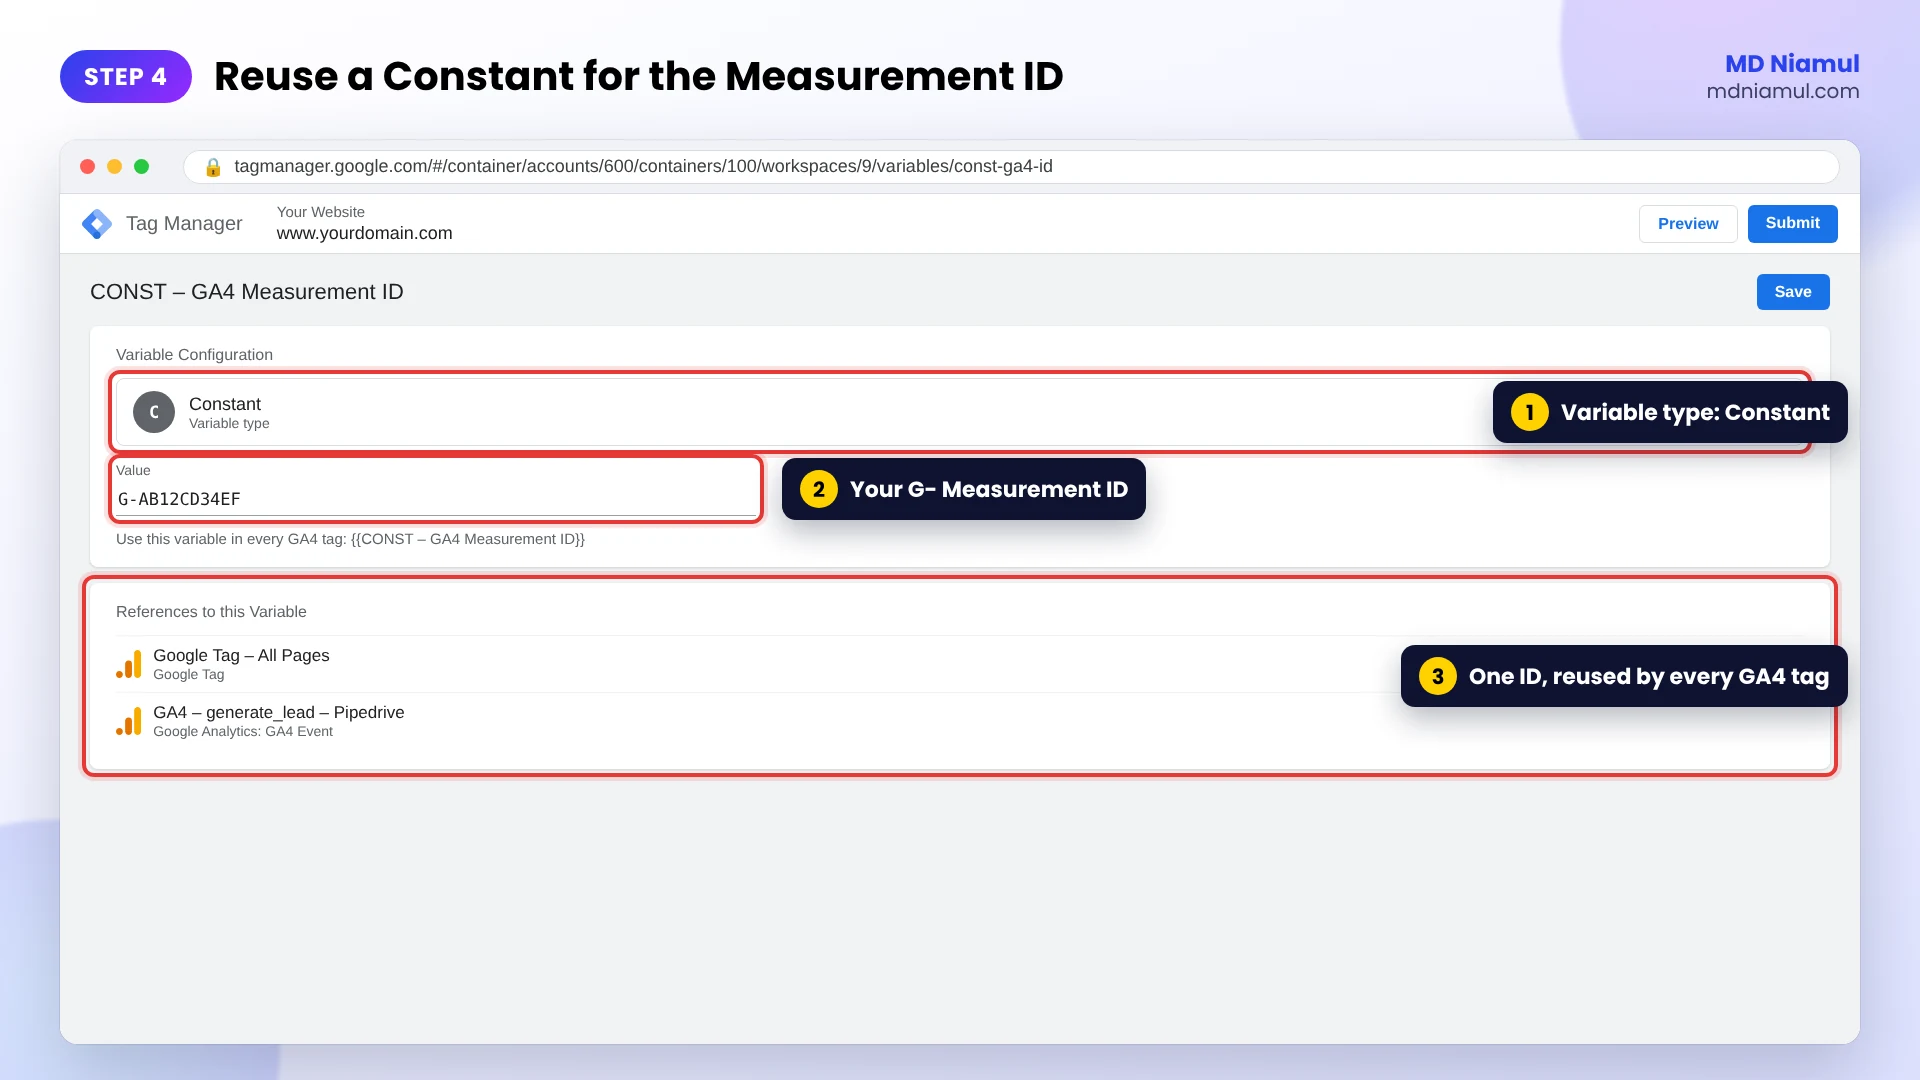Click the Your Website account label
The image size is (1920, 1080).
click(x=321, y=212)
